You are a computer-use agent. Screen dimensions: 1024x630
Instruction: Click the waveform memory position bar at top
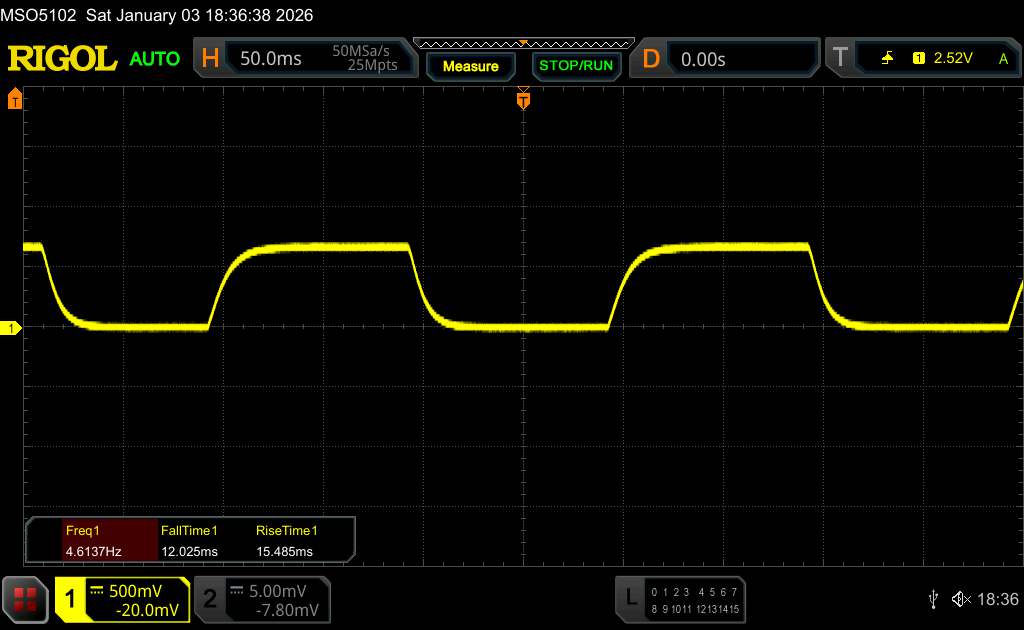point(523,43)
